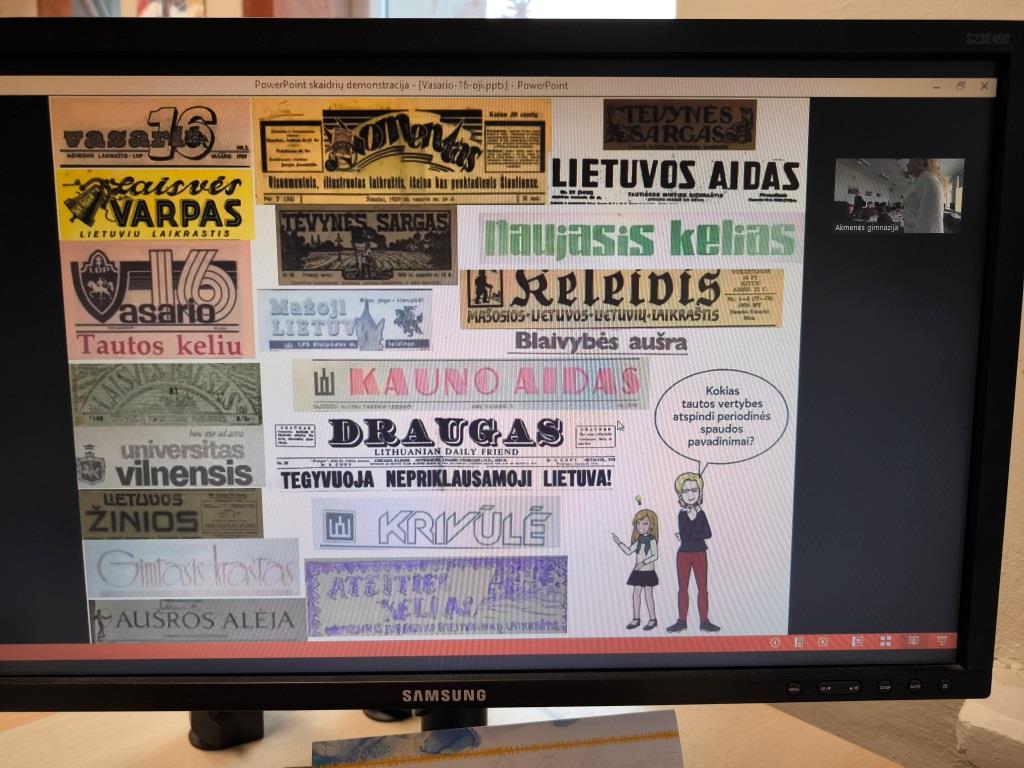Image resolution: width=1024 pixels, height=768 pixels.
Task: Open Slide Sorter view icon
Action: pyautogui.click(x=886, y=641)
